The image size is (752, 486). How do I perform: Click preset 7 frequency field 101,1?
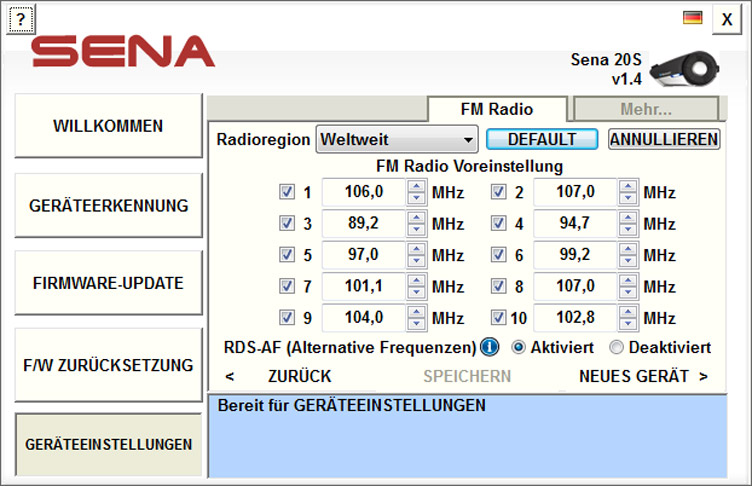[x=364, y=286]
